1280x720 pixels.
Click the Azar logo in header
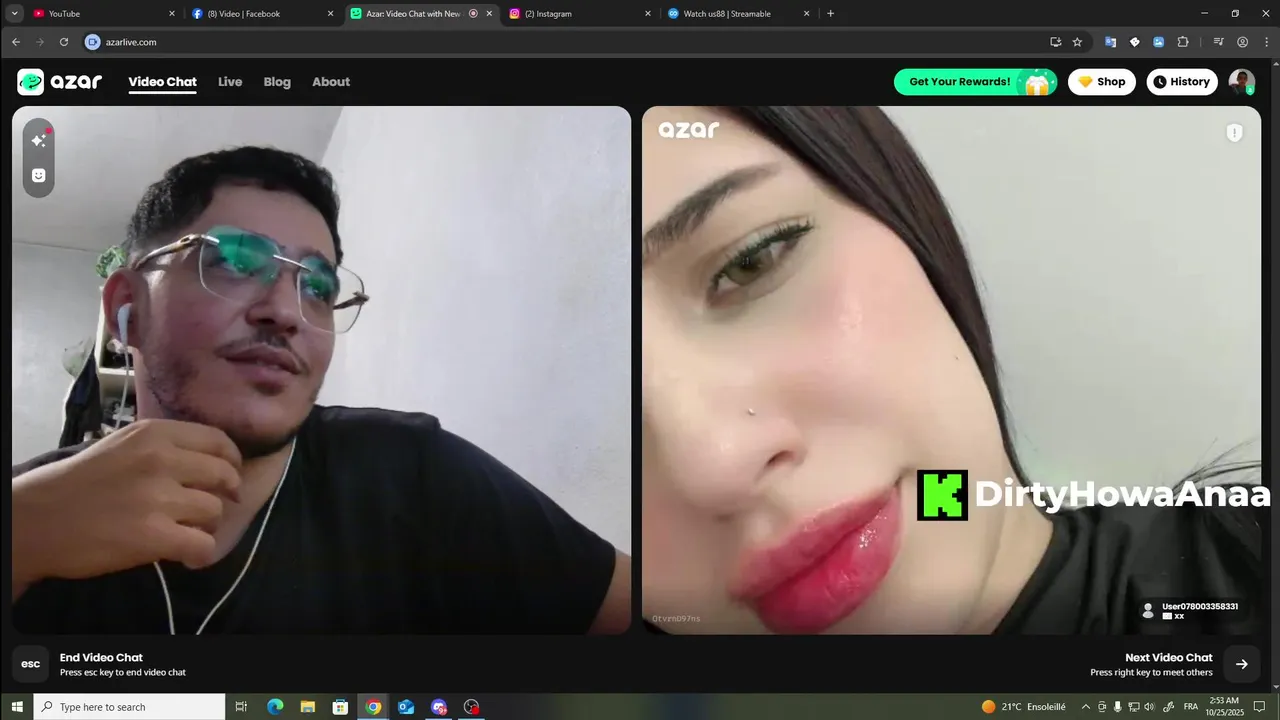point(60,82)
